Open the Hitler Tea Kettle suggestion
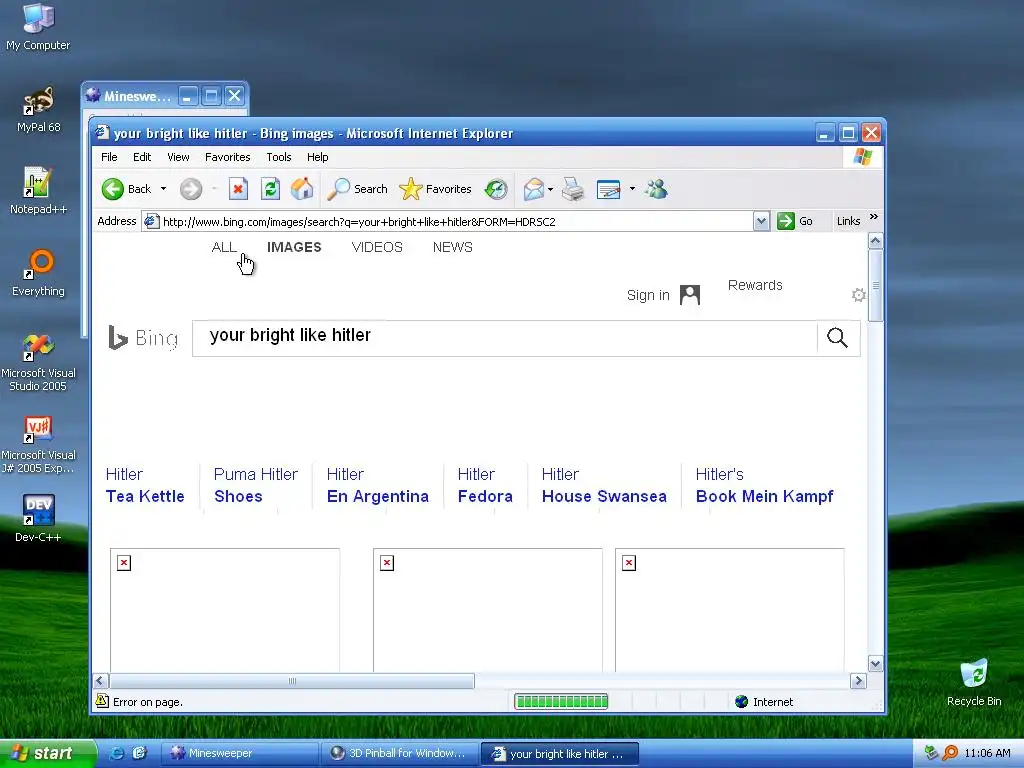The width and height of the screenshot is (1024, 768). point(145,485)
